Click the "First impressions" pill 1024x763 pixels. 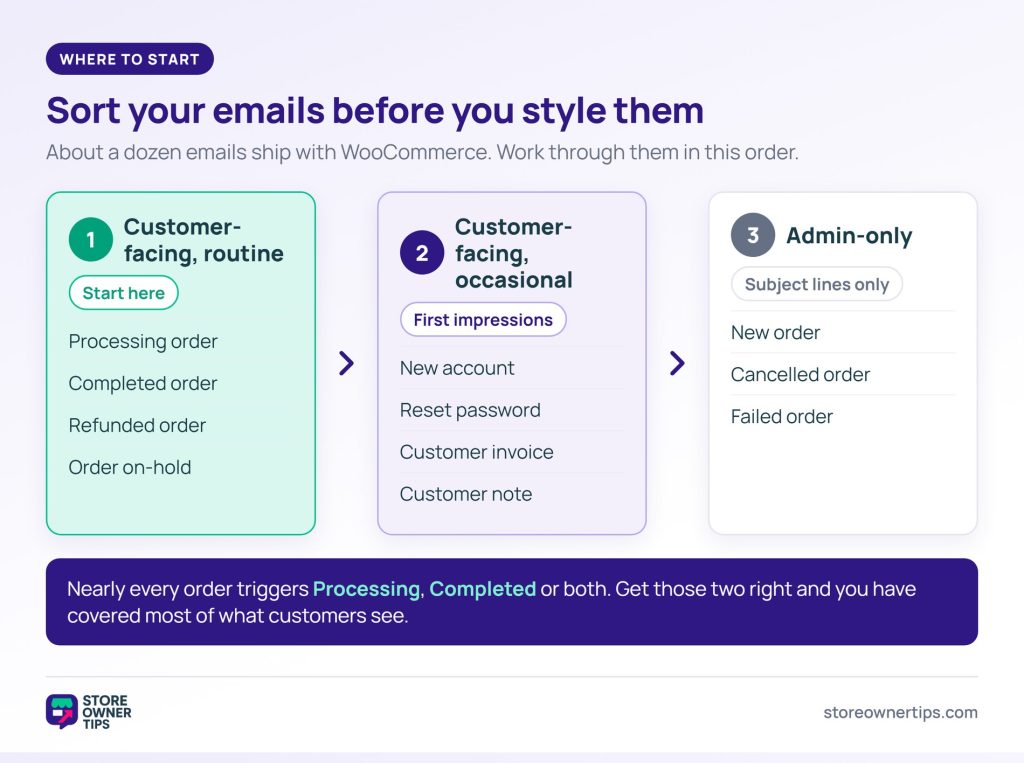(x=483, y=319)
